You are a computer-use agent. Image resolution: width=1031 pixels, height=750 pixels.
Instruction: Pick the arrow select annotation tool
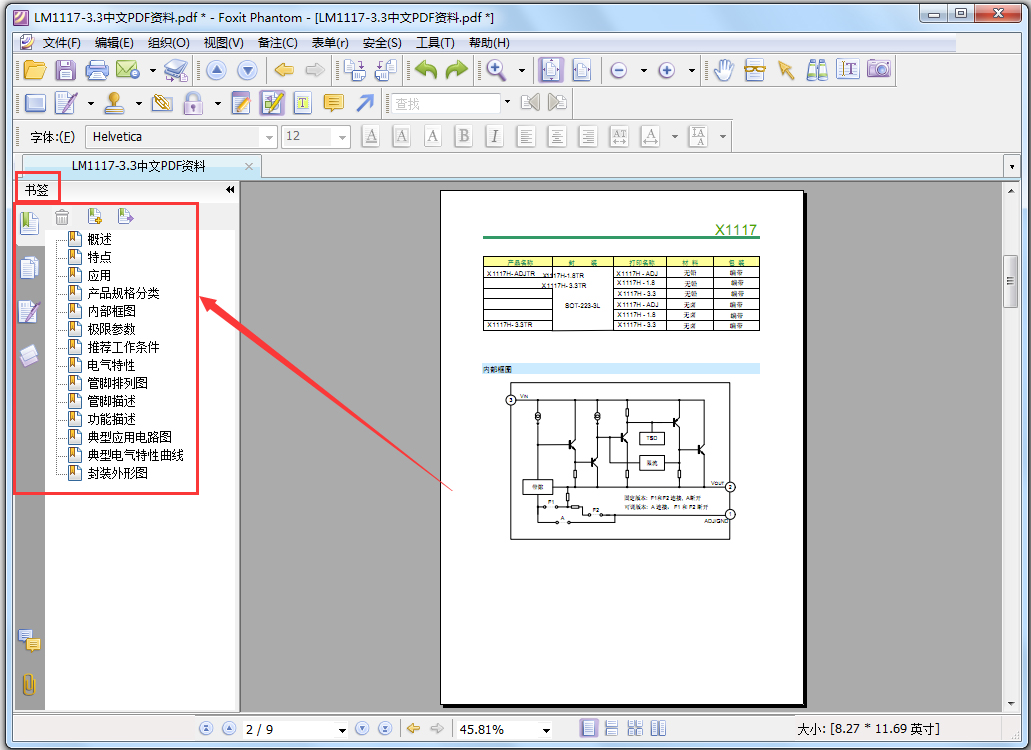tap(786, 70)
